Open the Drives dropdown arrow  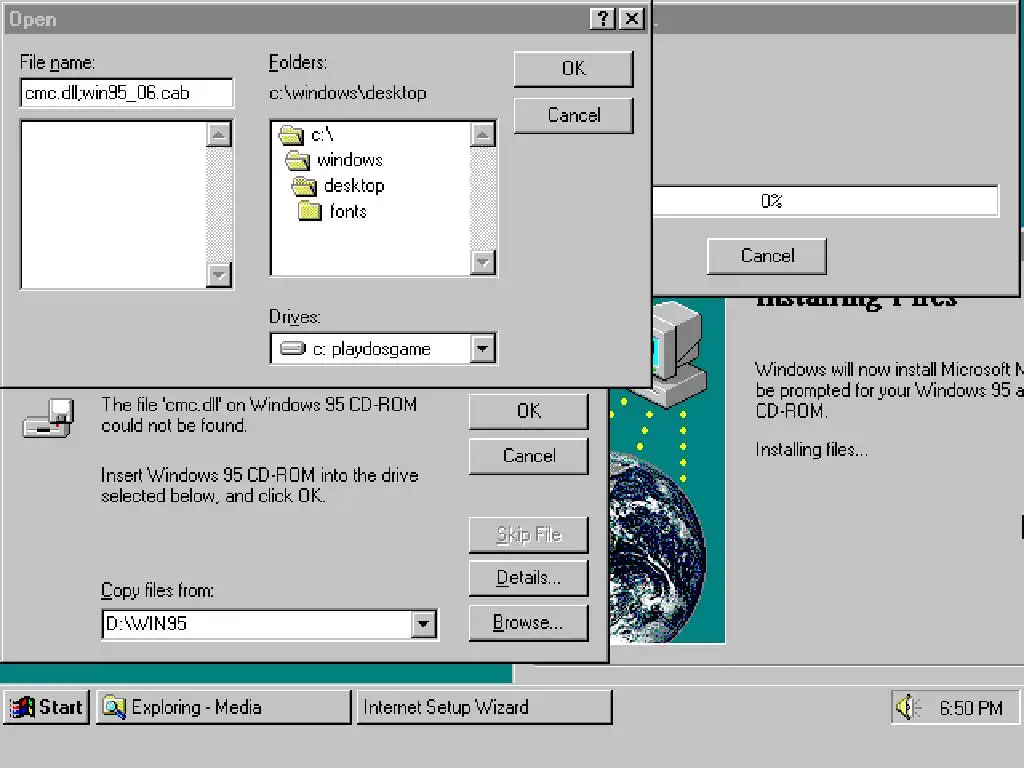[482, 349]
